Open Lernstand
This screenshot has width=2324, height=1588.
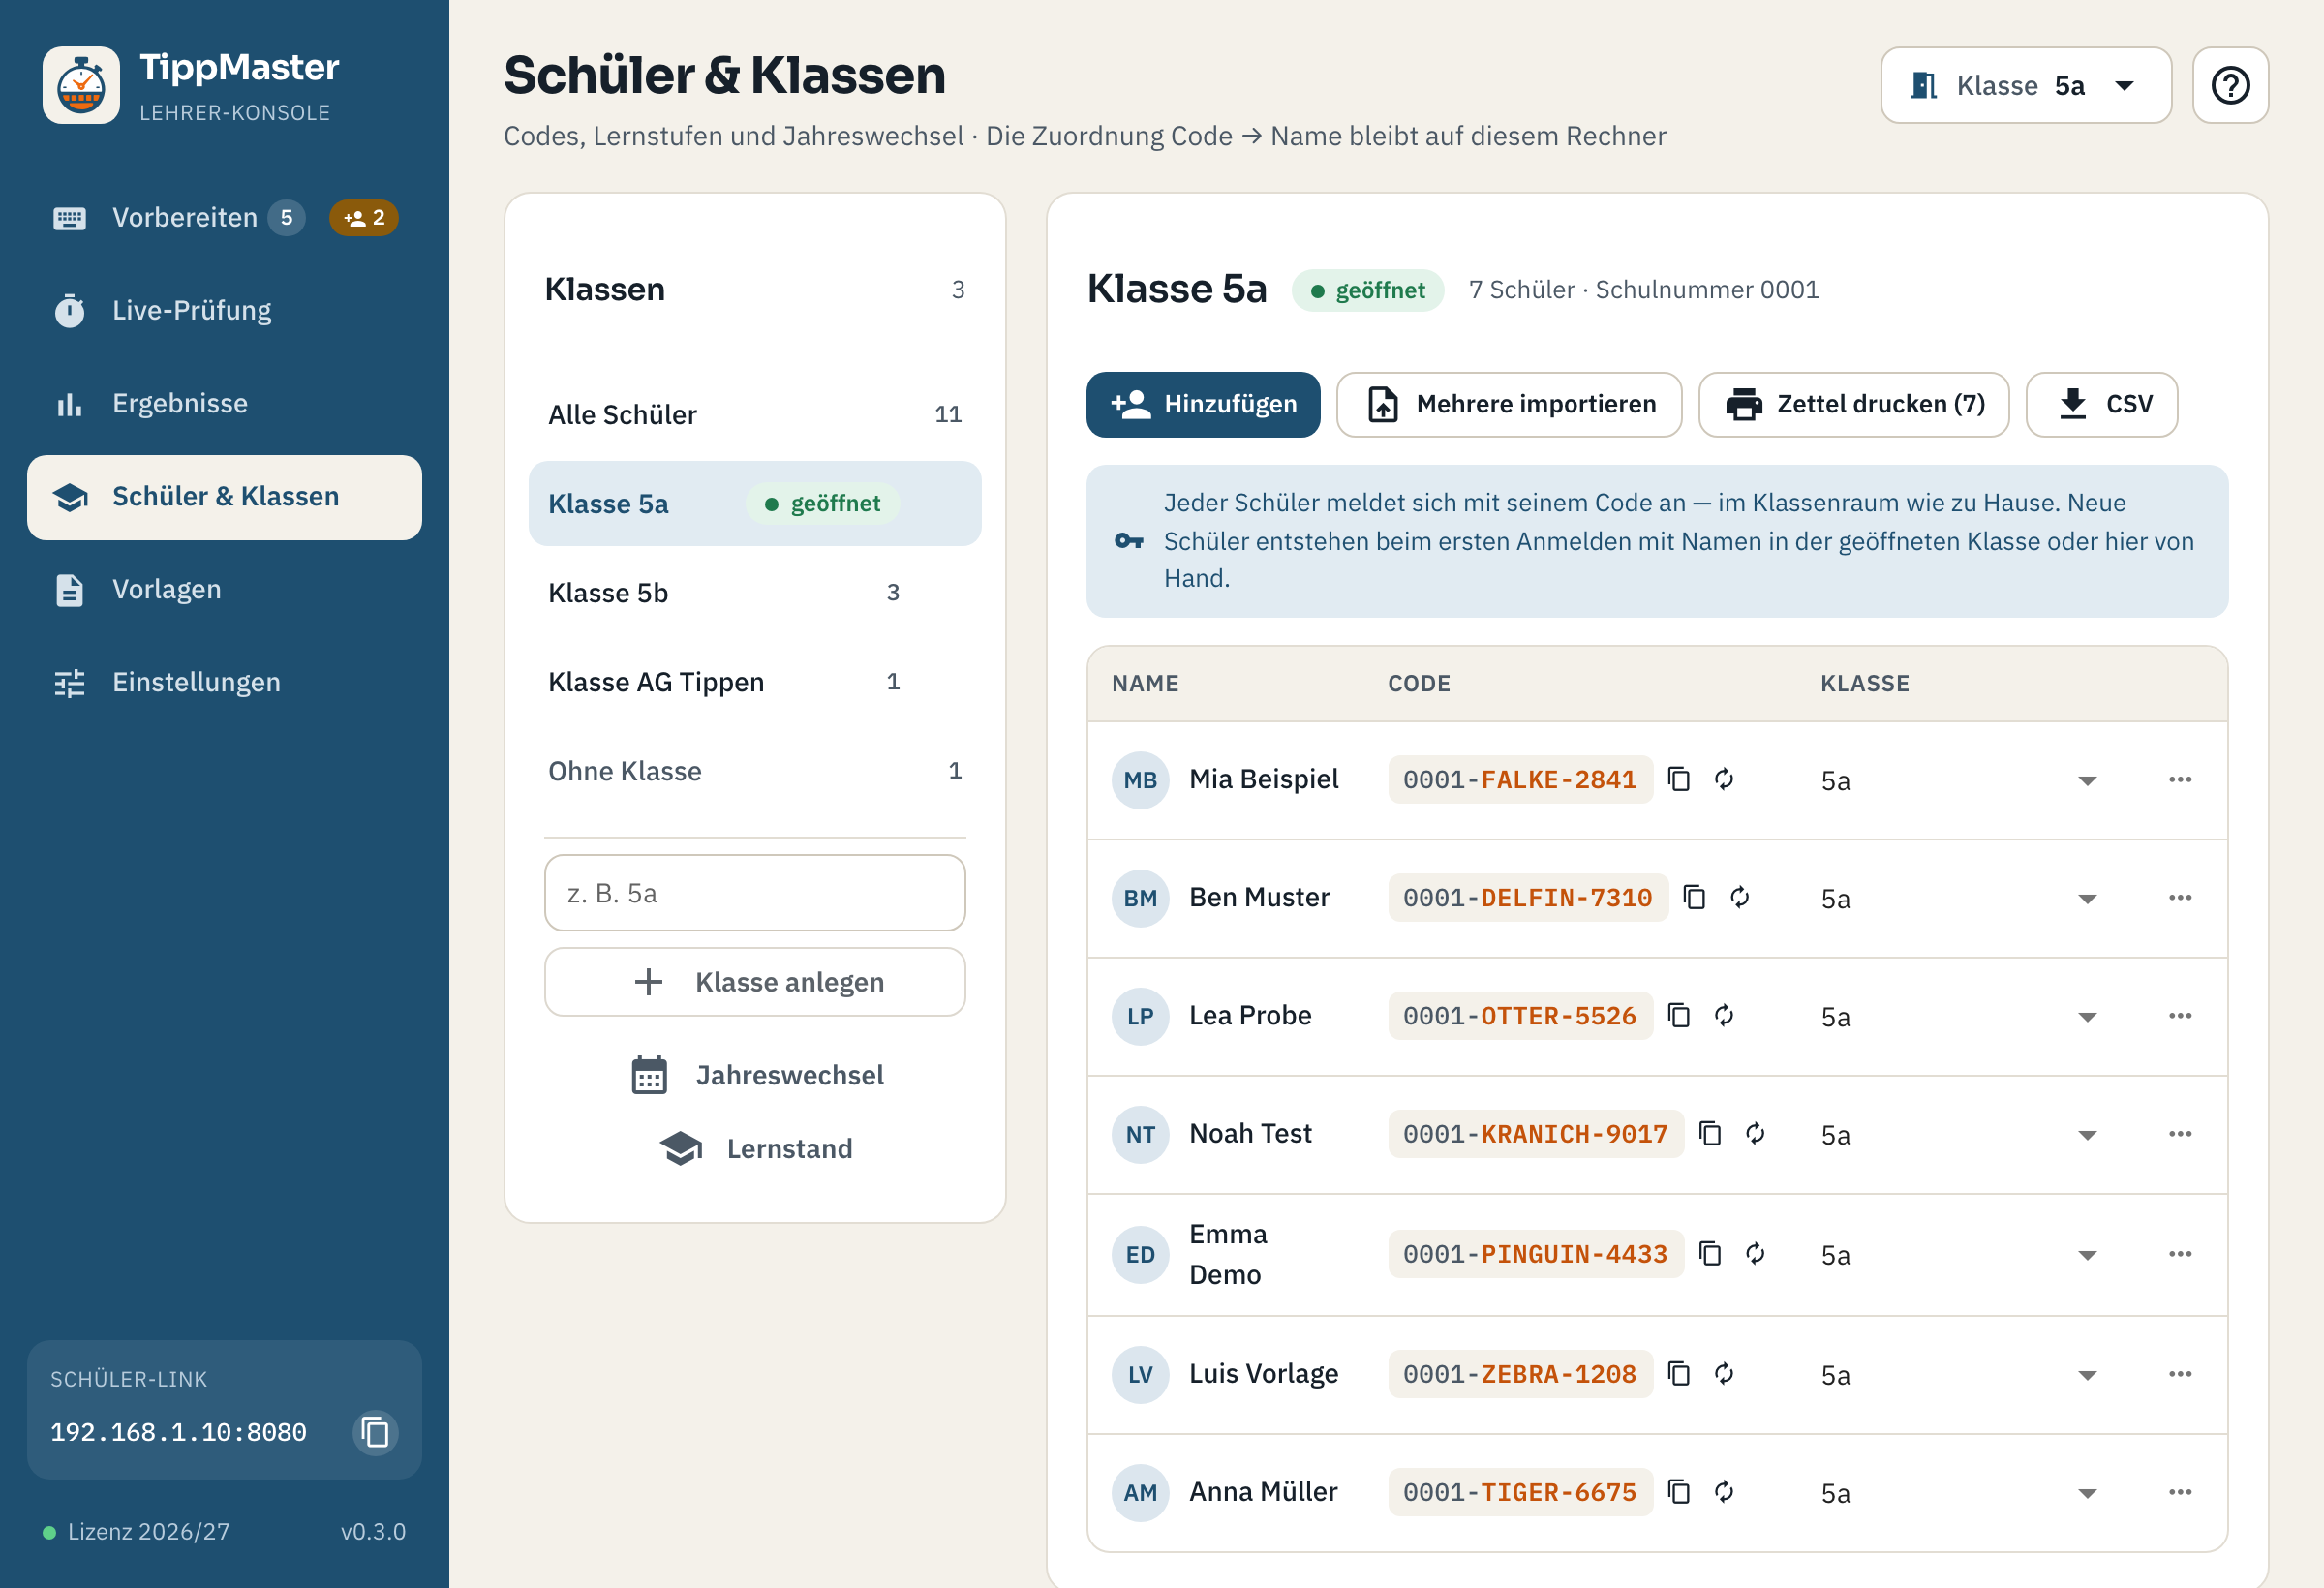pos(755,1149)
